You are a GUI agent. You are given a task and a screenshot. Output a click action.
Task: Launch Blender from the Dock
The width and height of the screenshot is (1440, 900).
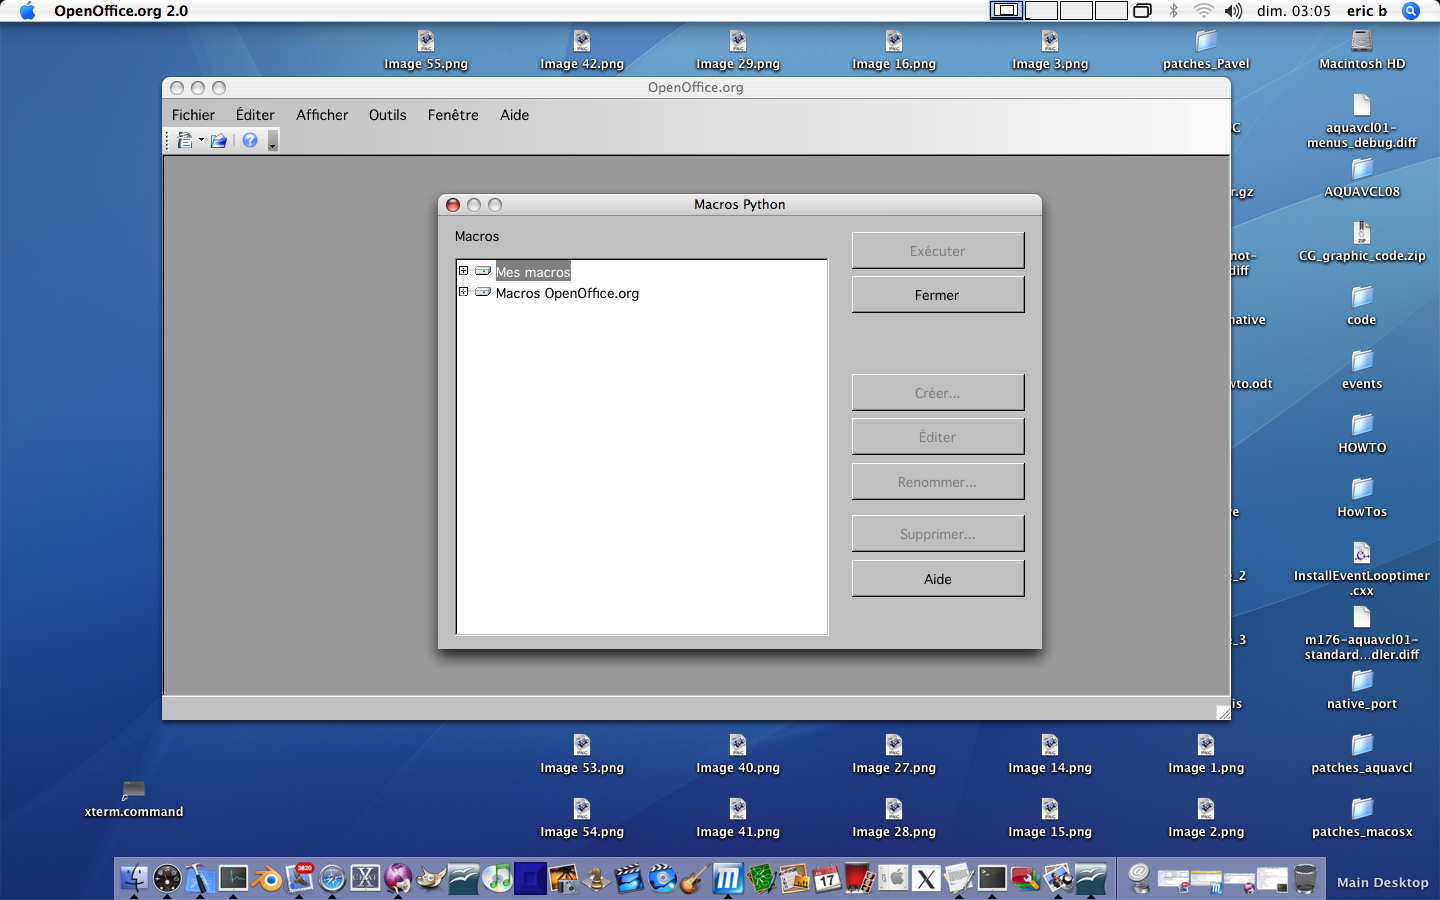[267, 879]
